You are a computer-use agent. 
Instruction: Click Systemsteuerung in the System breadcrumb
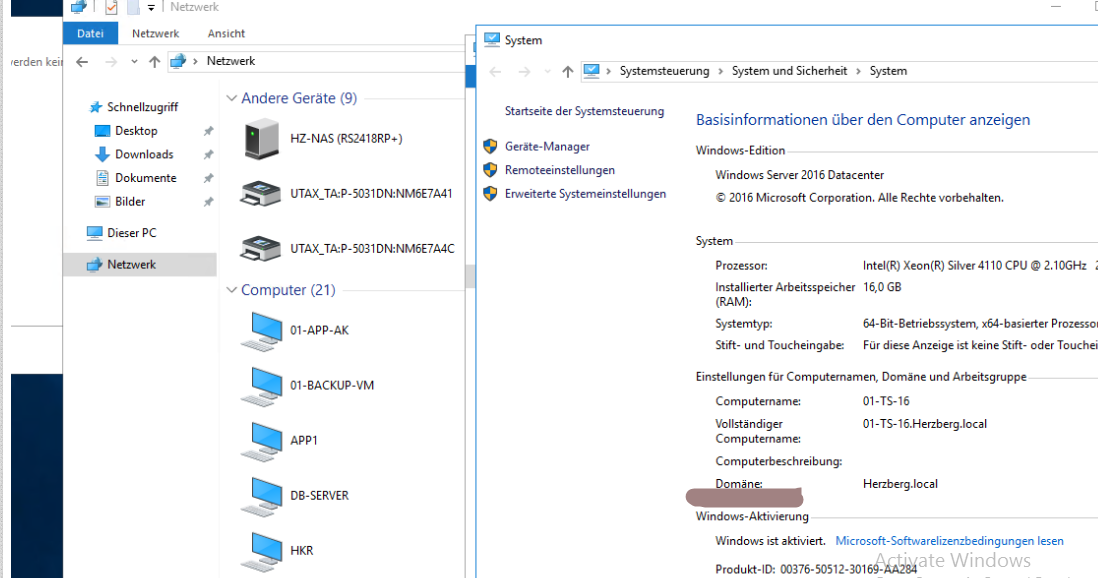point(664,71)
